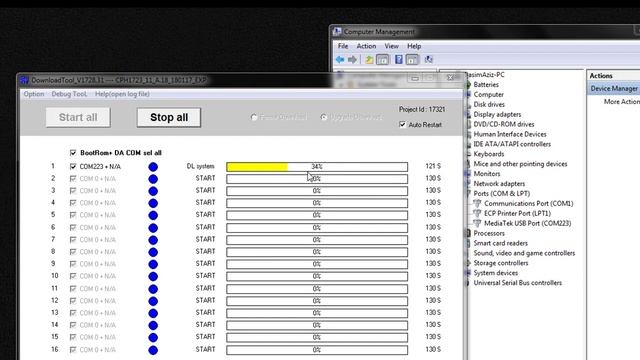
Task: Select DVD/CD-ROM drives tree node
Action: click(504, 124)
